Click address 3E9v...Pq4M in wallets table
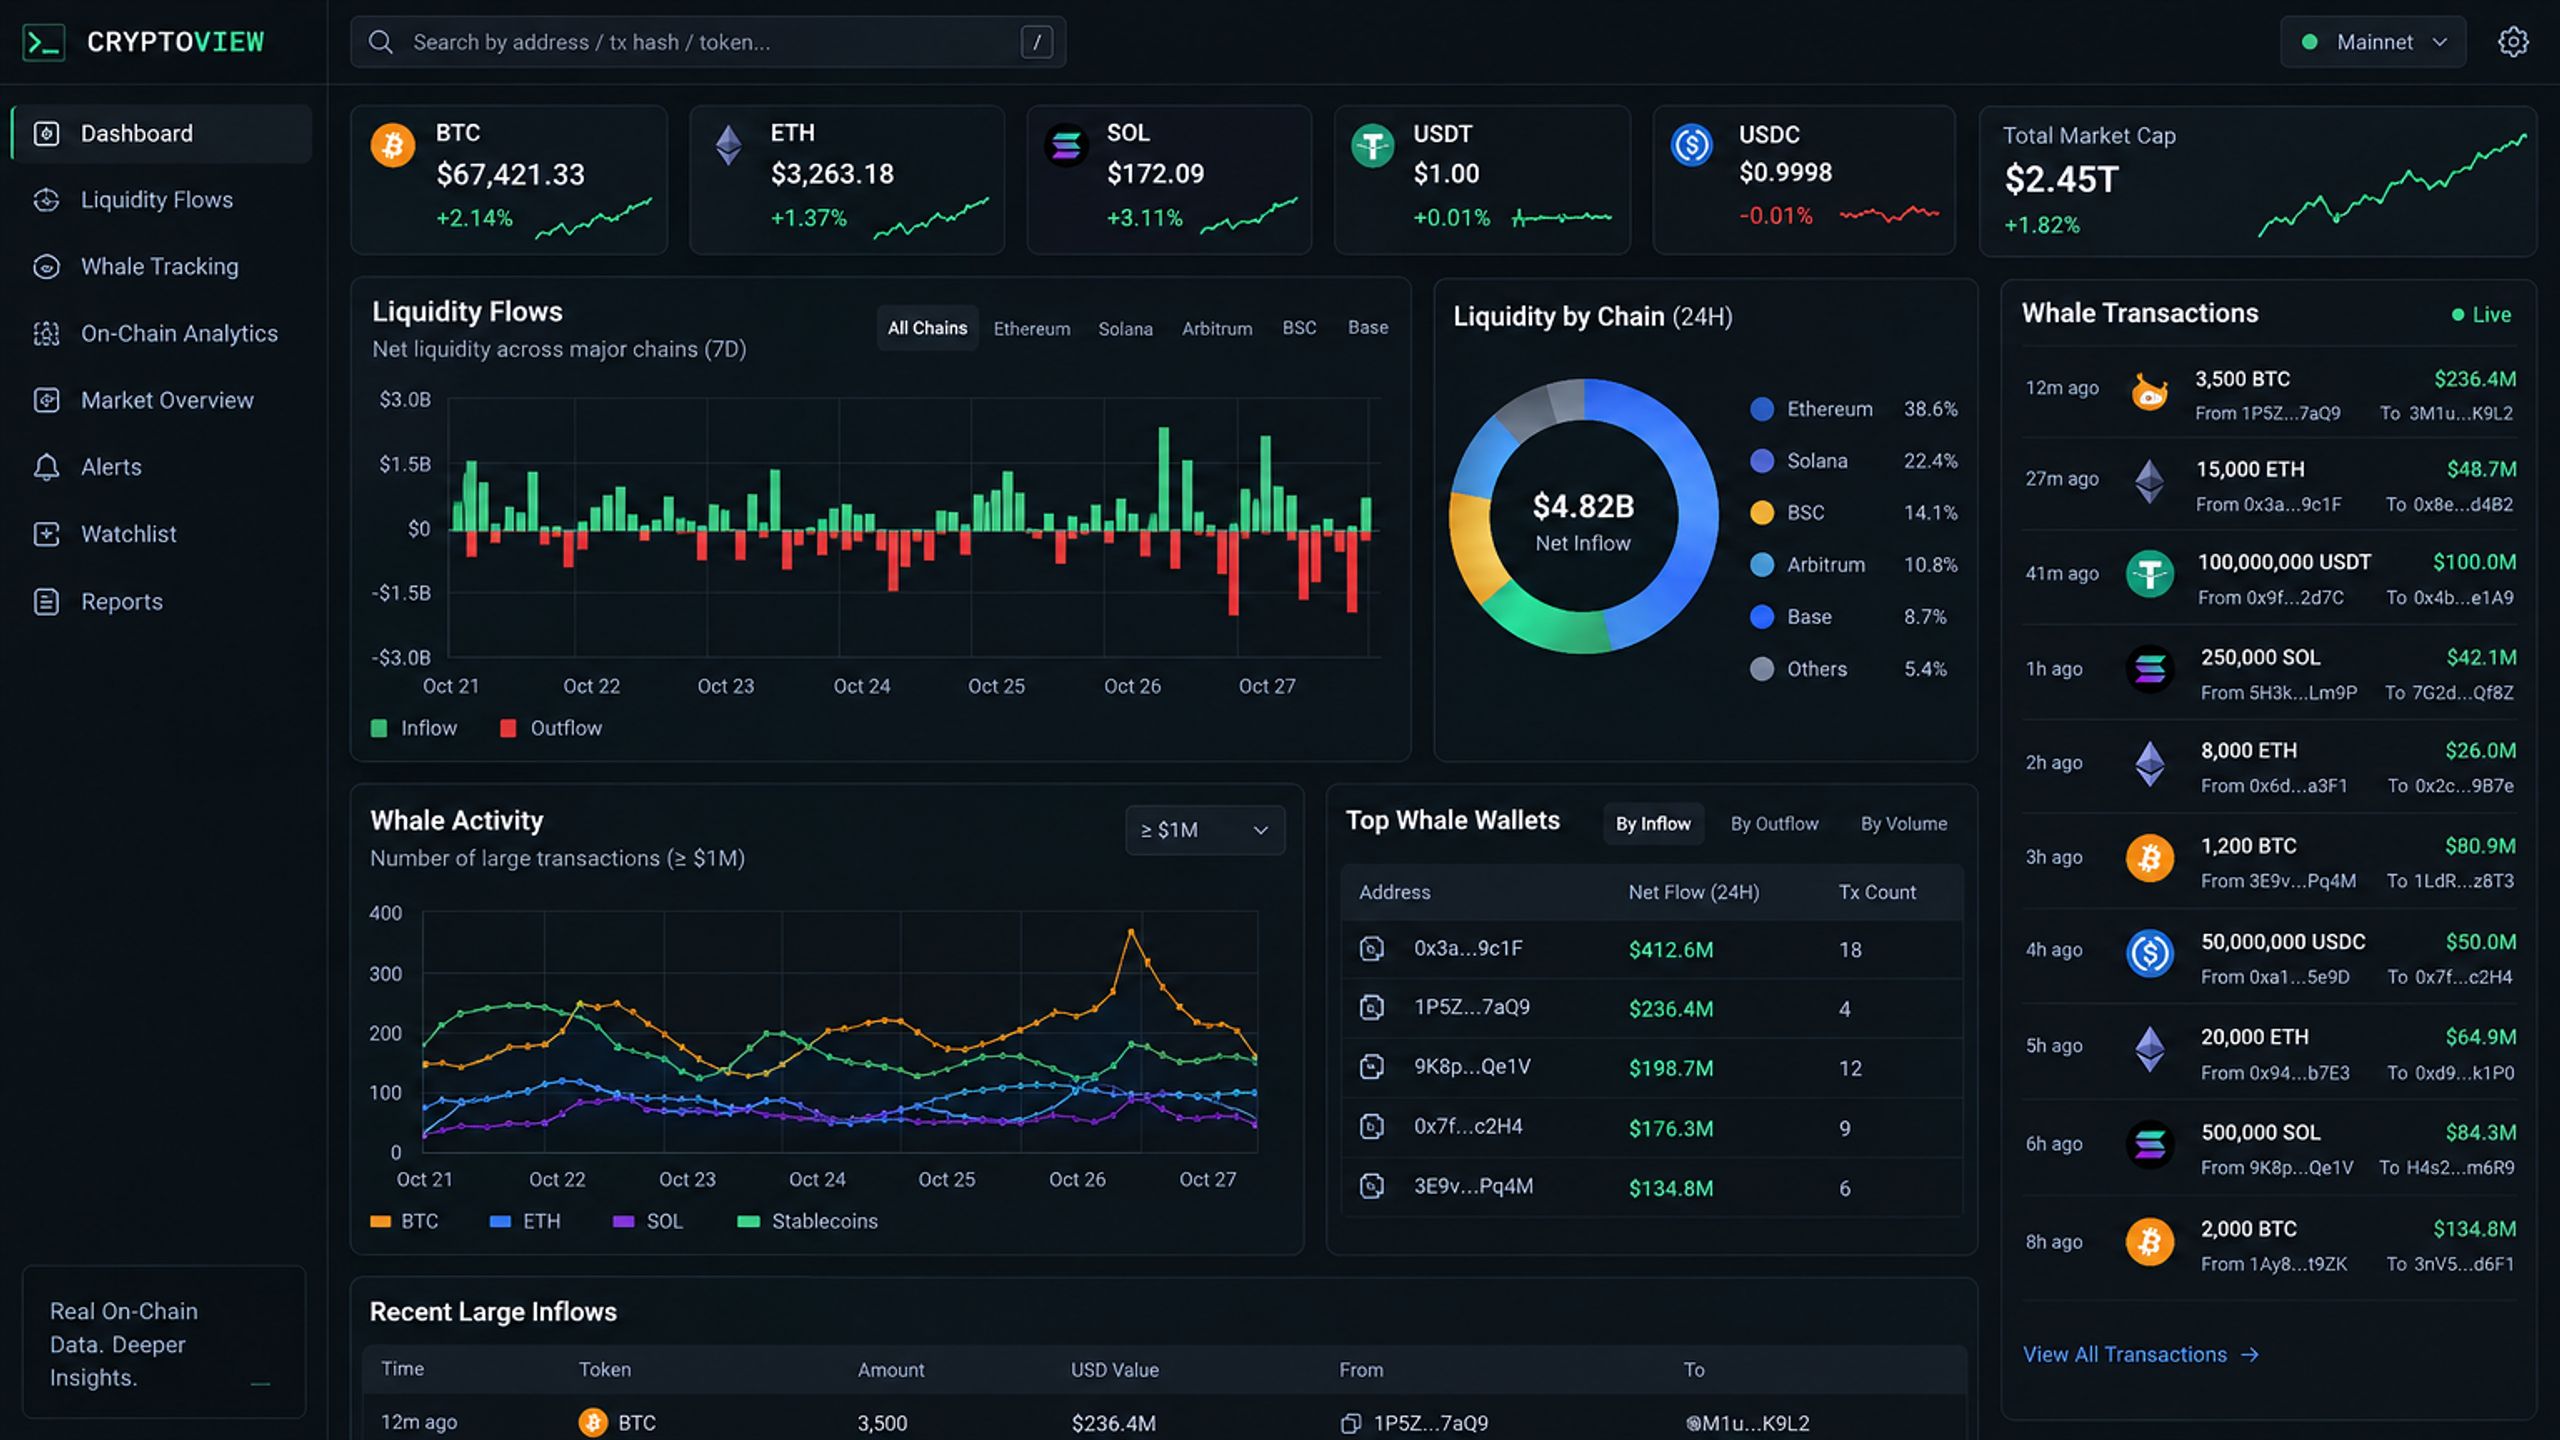Viewport: 2560px width, 1440px height. (x=1473, y=1187)
